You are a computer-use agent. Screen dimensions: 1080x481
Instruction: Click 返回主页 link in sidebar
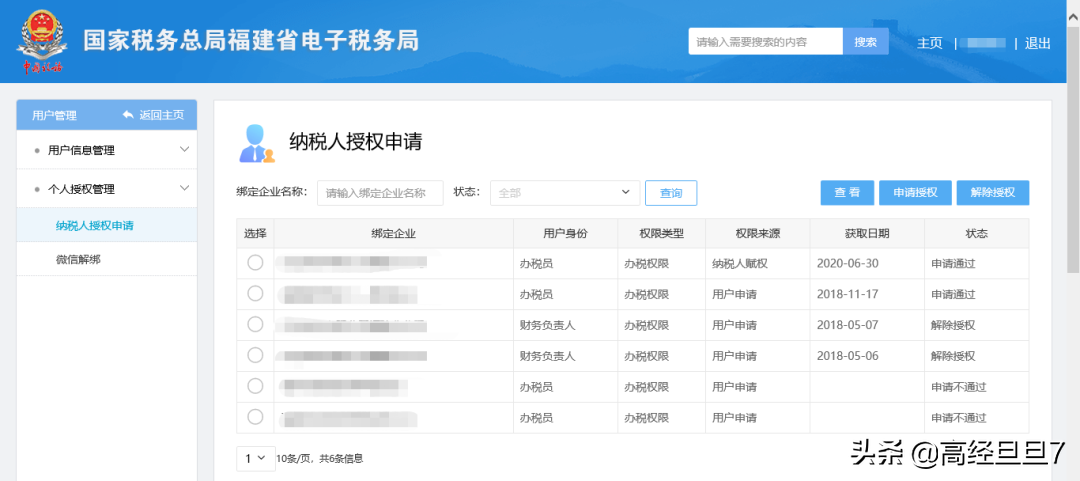click(x=162, y=115)
